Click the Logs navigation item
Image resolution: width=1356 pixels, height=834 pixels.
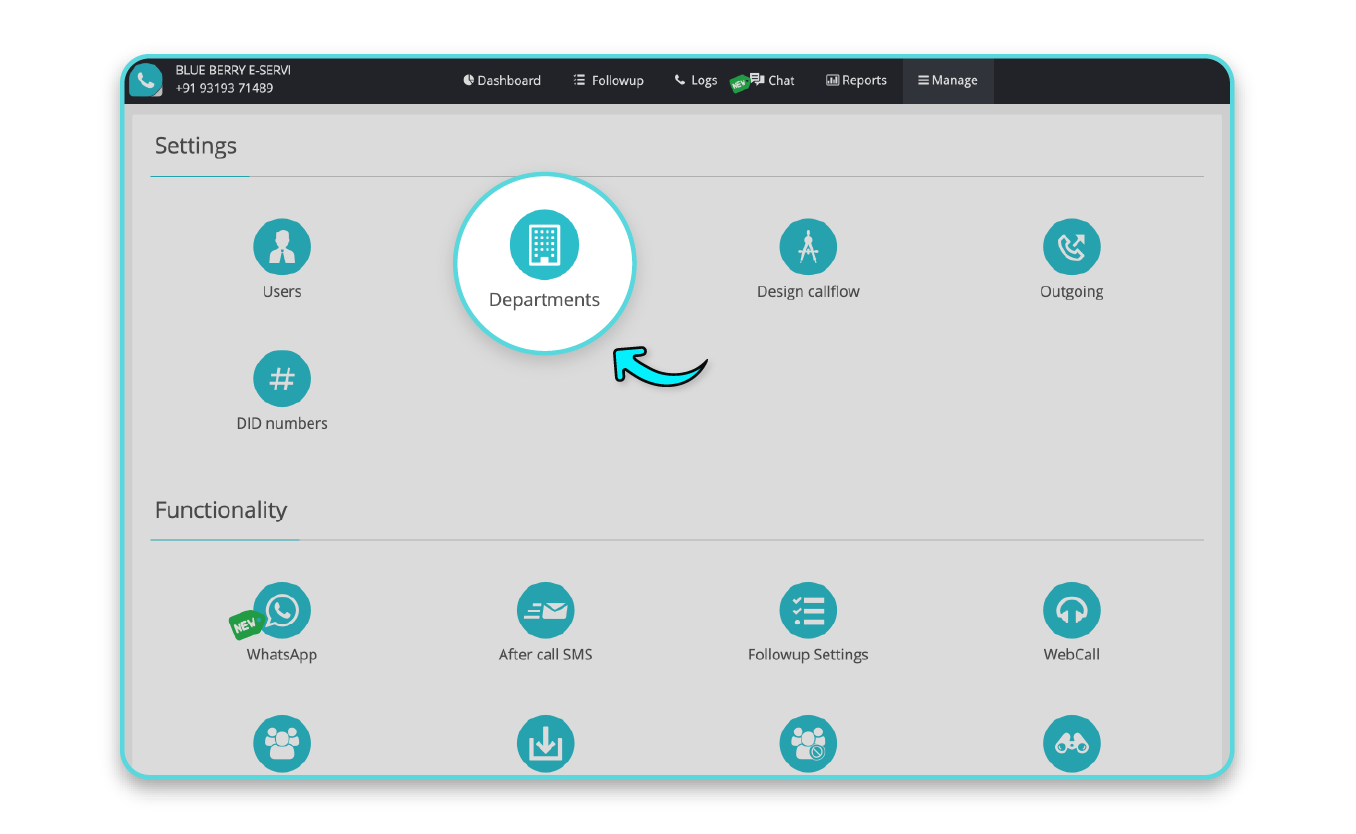[696, 80]
